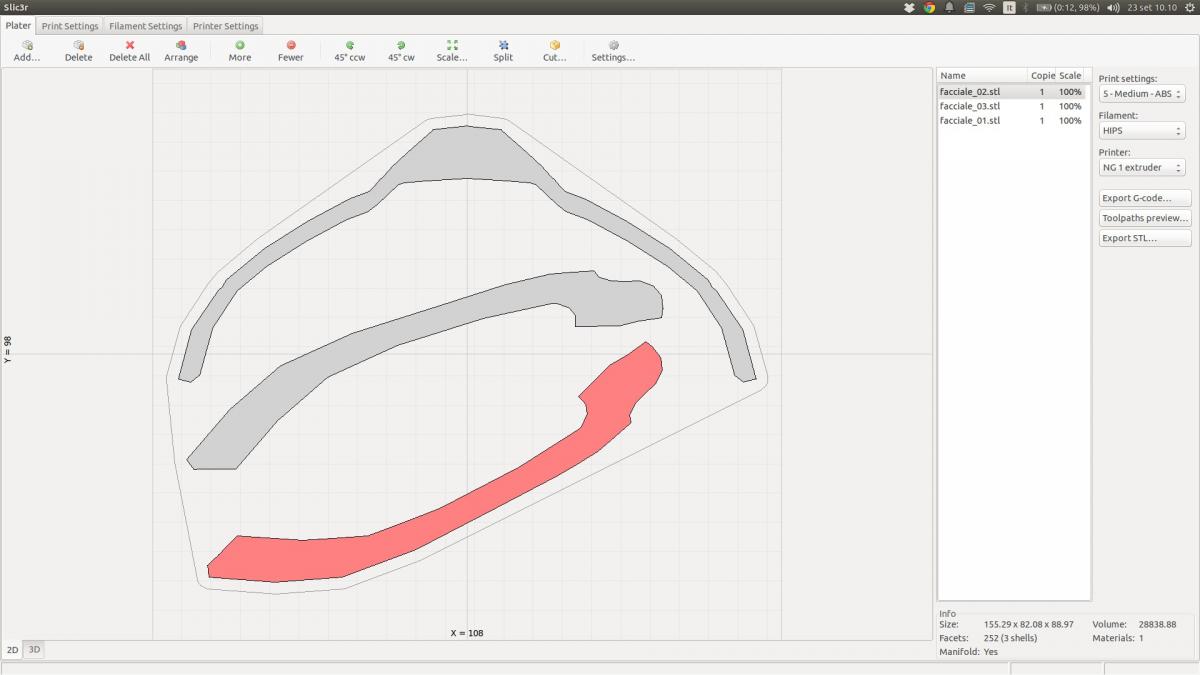The height and width of the screenshot is (675, 1200).
Task: Click the Export G-code button
Action: 1144,198
